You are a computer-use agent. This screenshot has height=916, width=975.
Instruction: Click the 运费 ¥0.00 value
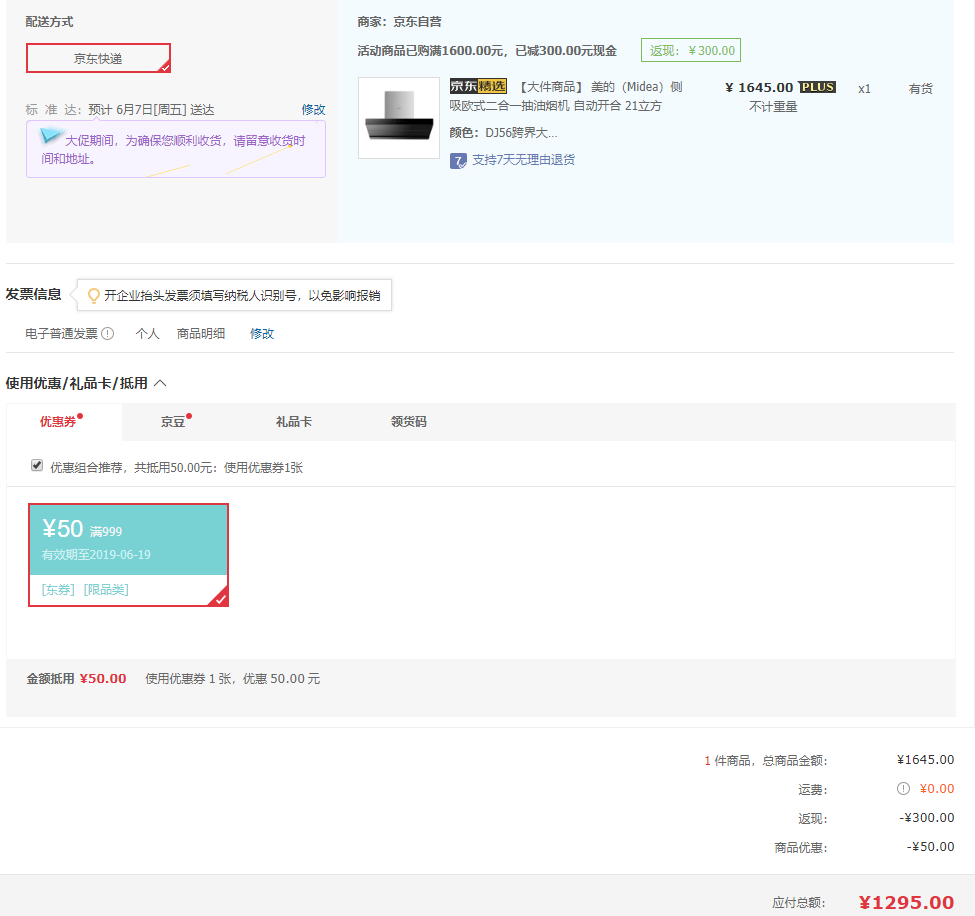click(937, 789)
